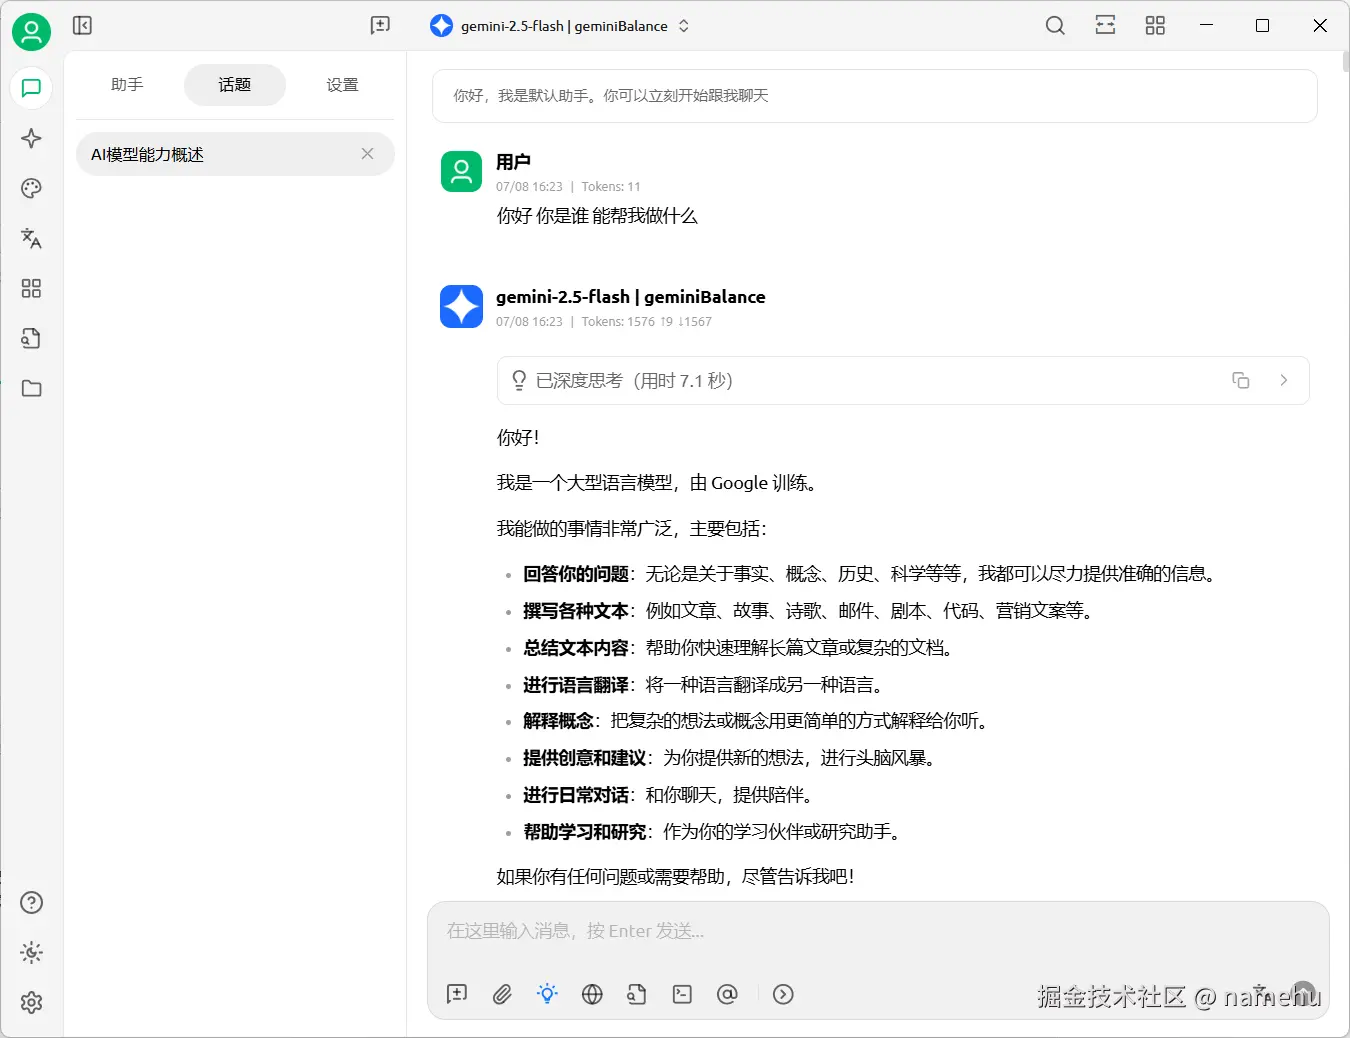Click the line mentioning Google 训练
Image resolution: width=1350 pixels, height=1038 pixels.
coord(658,483)
